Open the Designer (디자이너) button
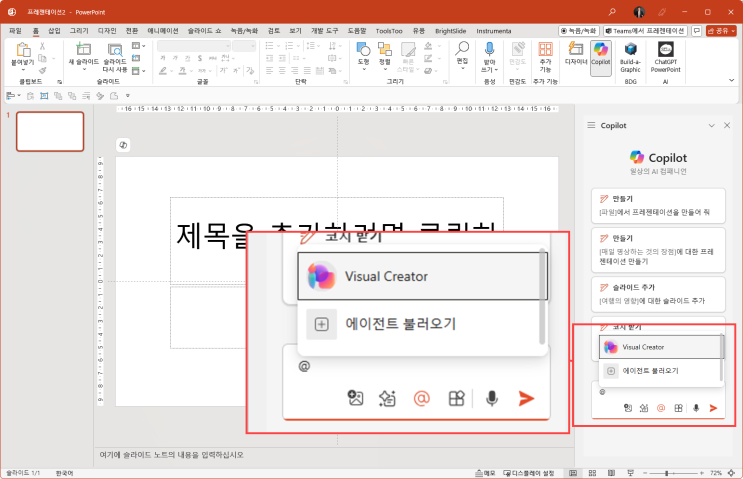 tap(576, 53)
